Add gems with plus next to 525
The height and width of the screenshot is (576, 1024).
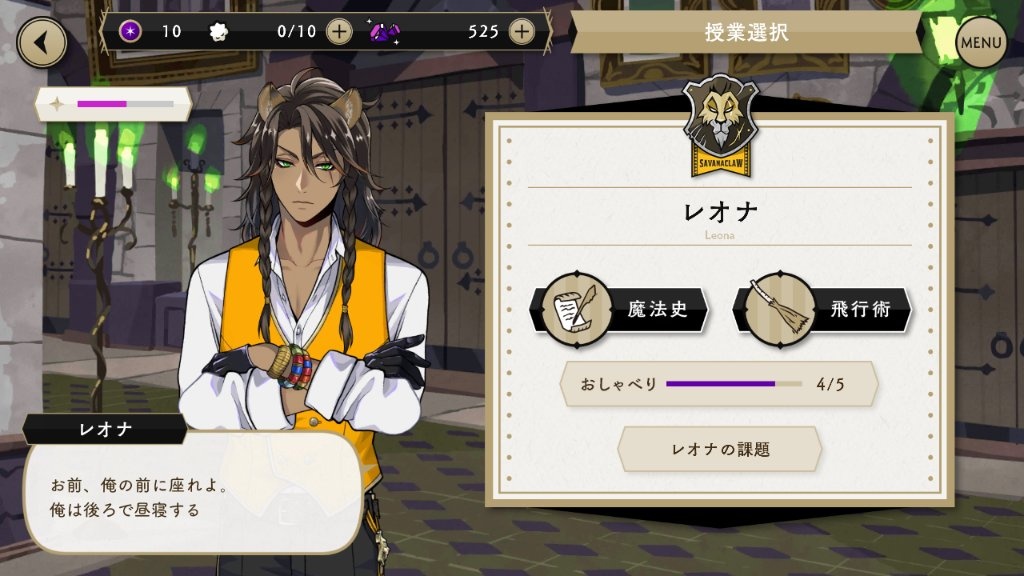tap(521, 31)
